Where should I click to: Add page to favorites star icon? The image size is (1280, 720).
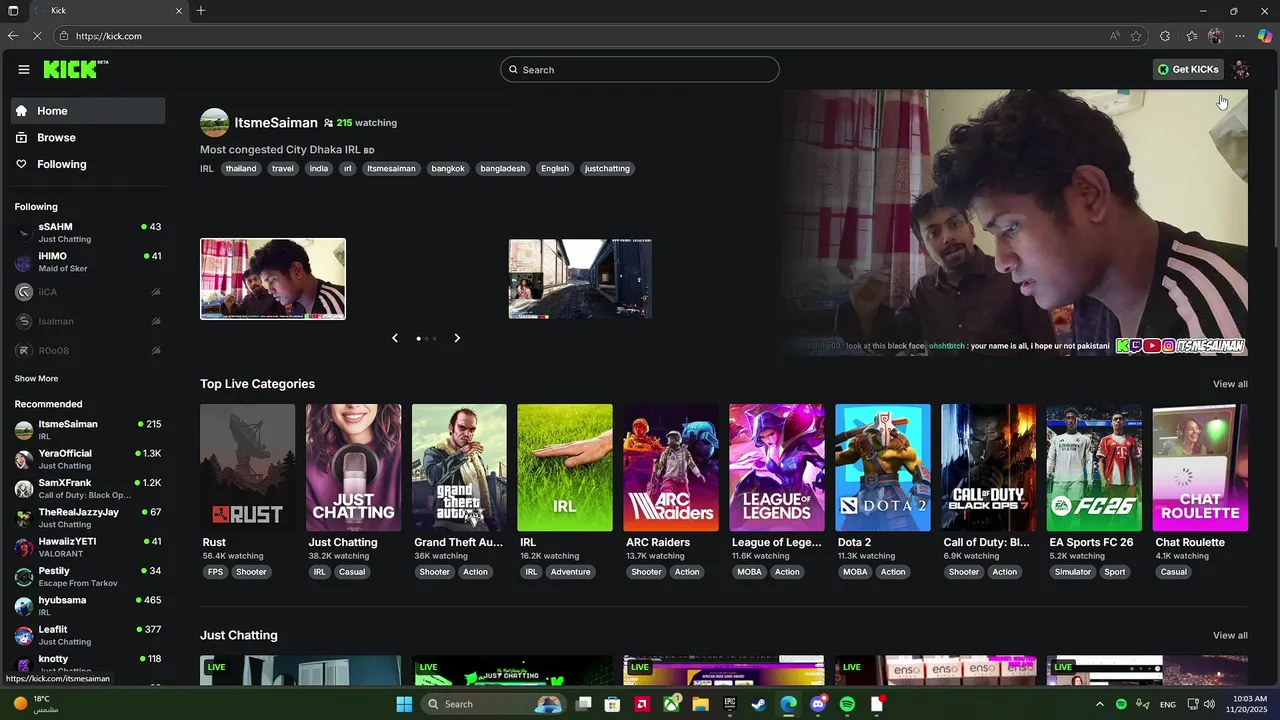click(1136, 36)
